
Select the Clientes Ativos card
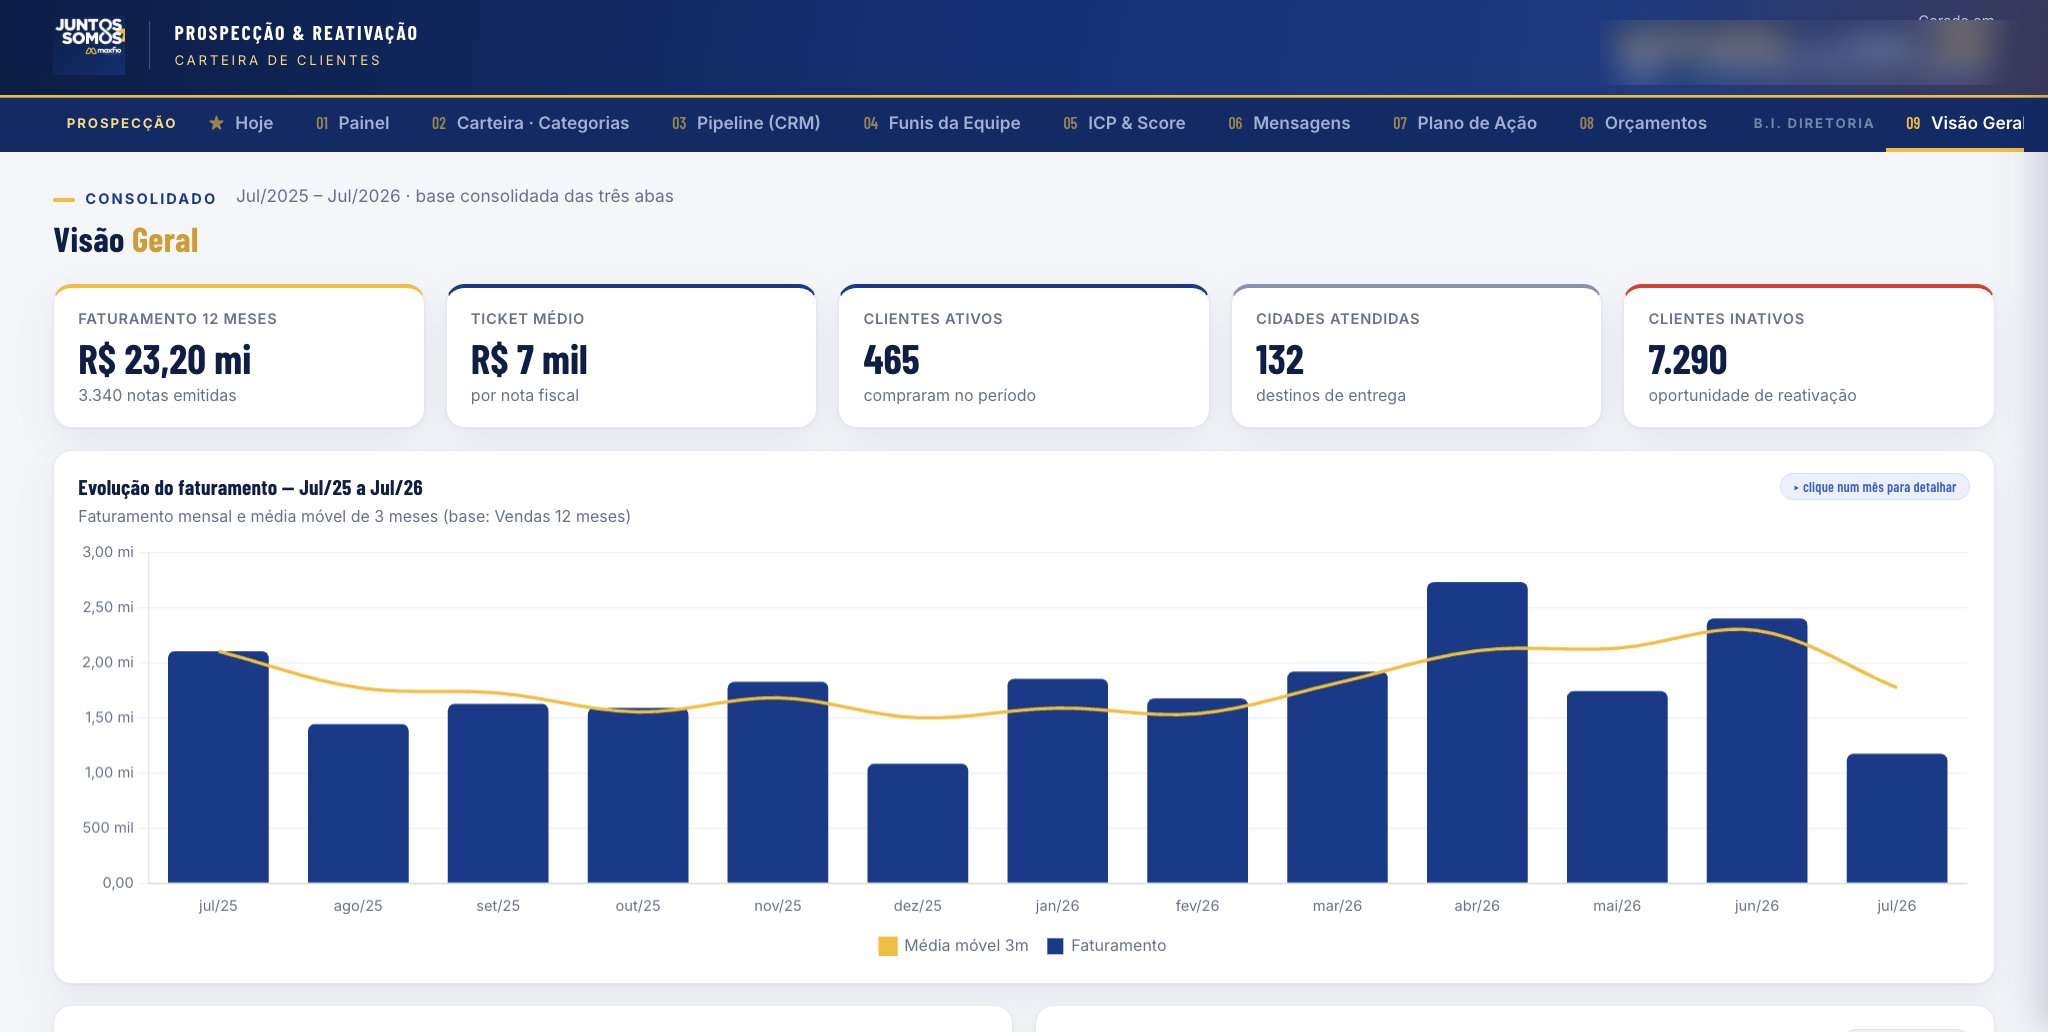1024,356
